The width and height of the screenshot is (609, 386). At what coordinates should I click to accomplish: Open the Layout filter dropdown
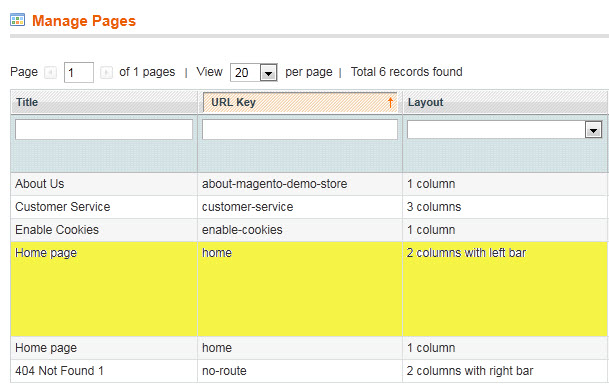click(x=505, y=130)
